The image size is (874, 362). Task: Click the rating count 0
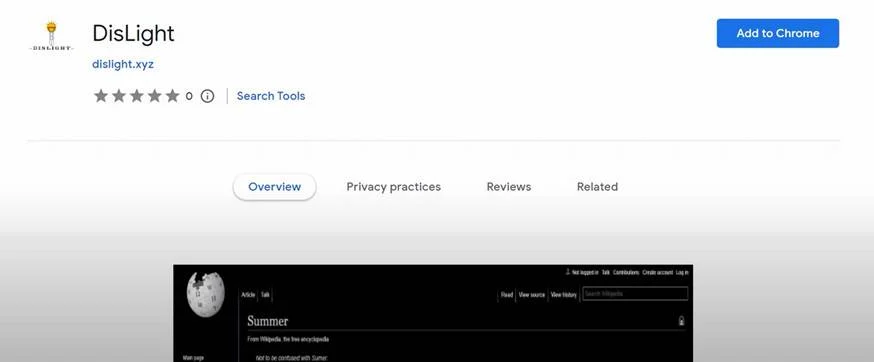tap(189, 96)
